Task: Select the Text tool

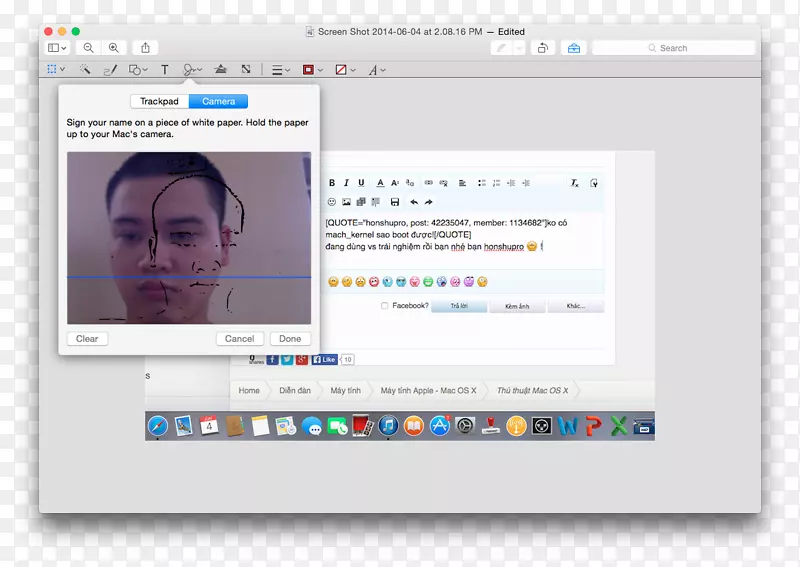Action: pyautogui.click(x=165, y=70)
